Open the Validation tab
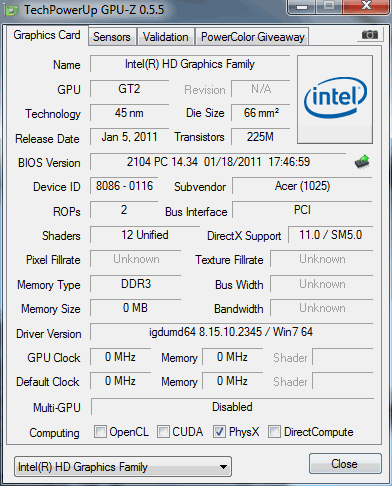 point(166,37)
